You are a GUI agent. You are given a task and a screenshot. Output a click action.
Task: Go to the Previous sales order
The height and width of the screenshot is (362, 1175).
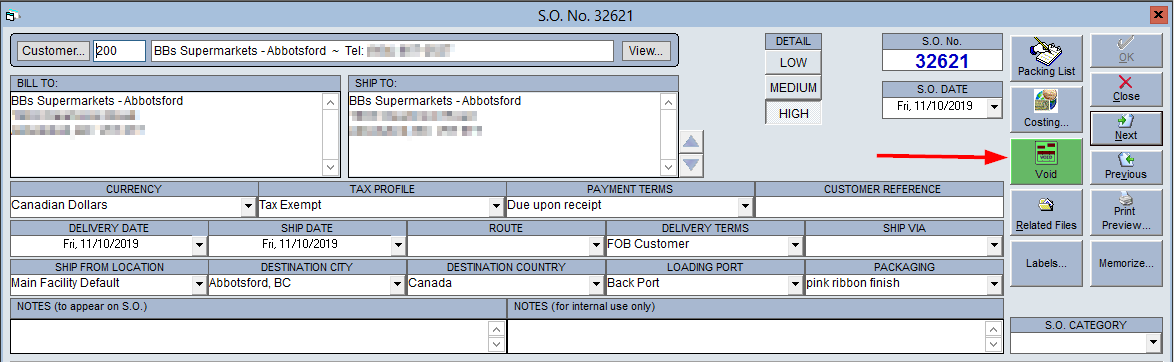tap(1126, 166)
